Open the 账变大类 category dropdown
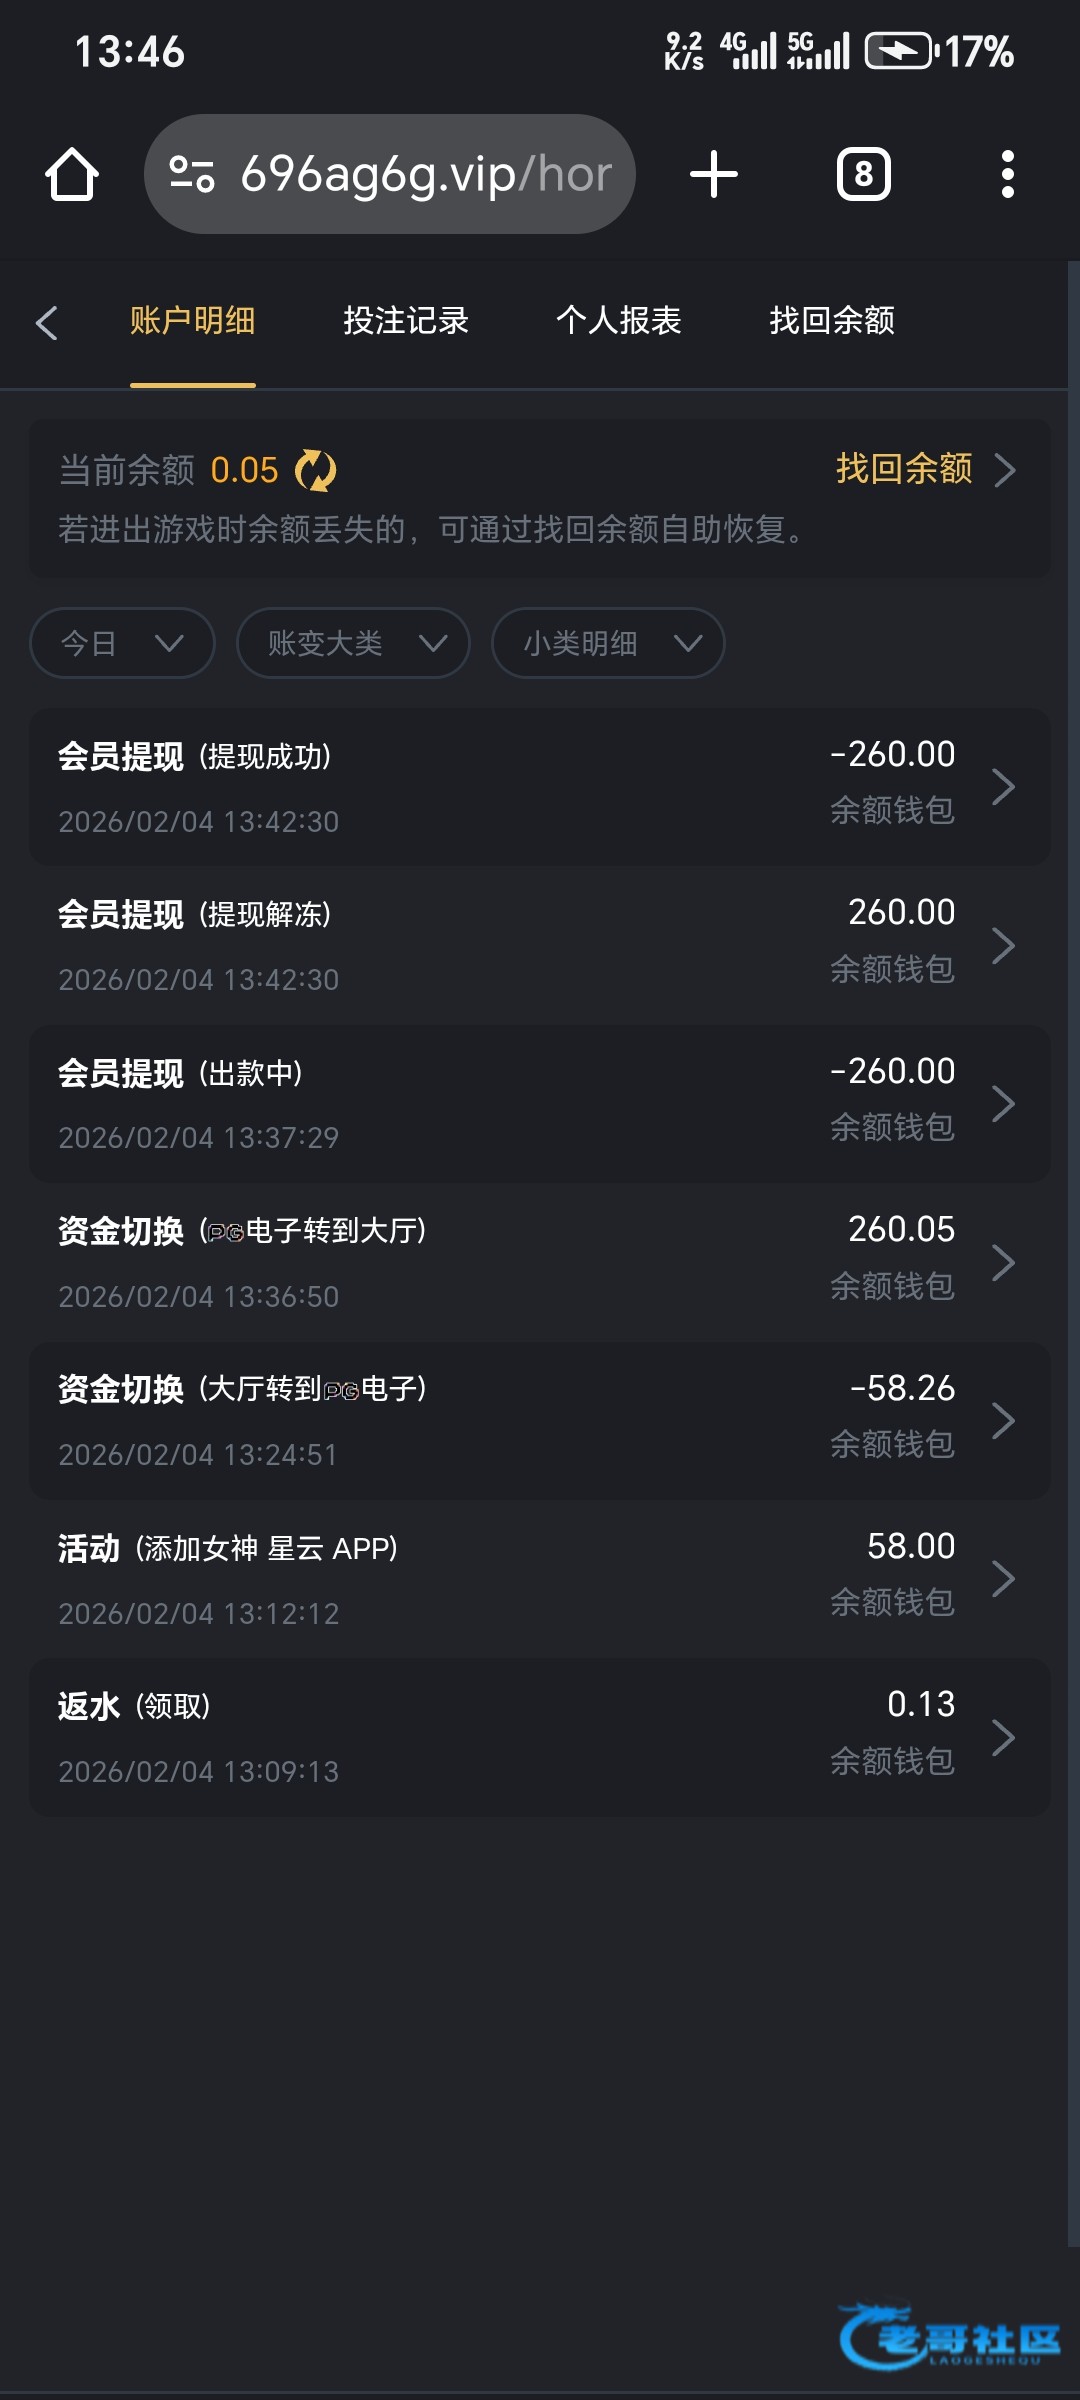 pyautogui.click(x=353, y=643)
